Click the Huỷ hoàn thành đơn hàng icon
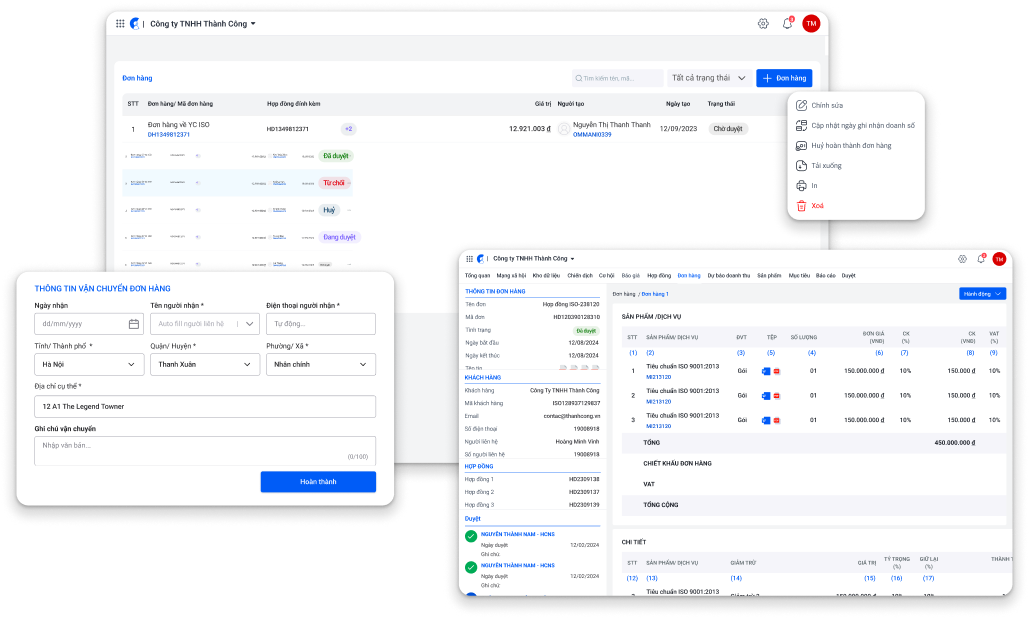This screenshot has width=1029, height=618. click(x=801, y=146)
